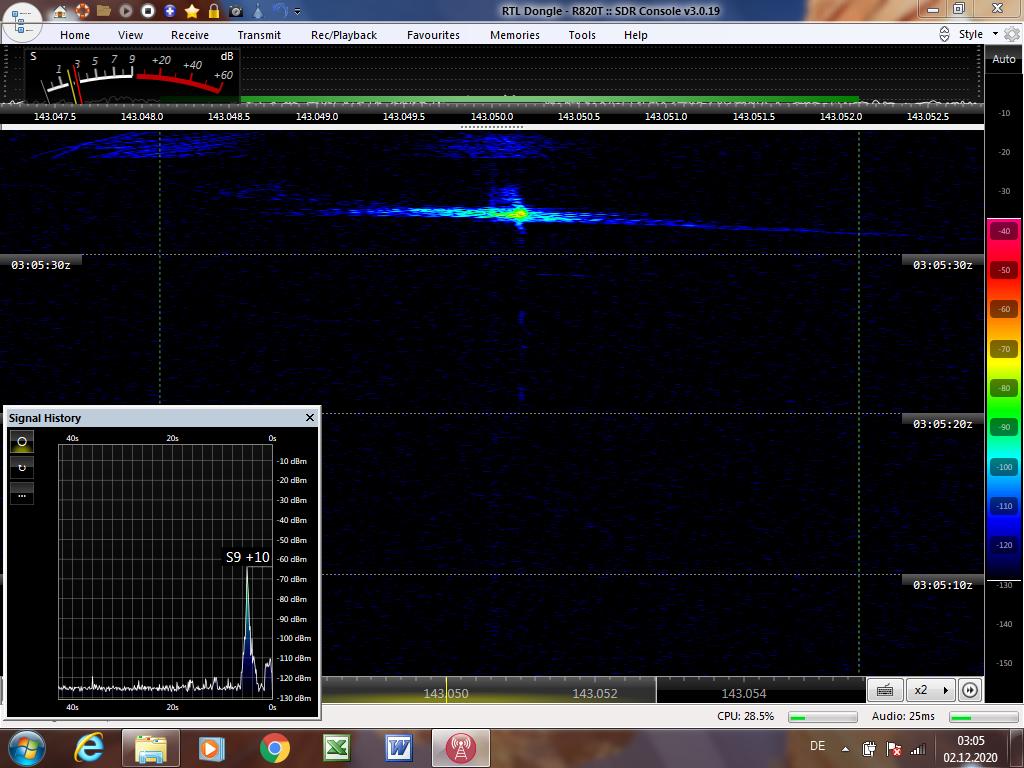Click the house icon in quick access toolbar
This screenshot has height=768, width=1024.
59,11
